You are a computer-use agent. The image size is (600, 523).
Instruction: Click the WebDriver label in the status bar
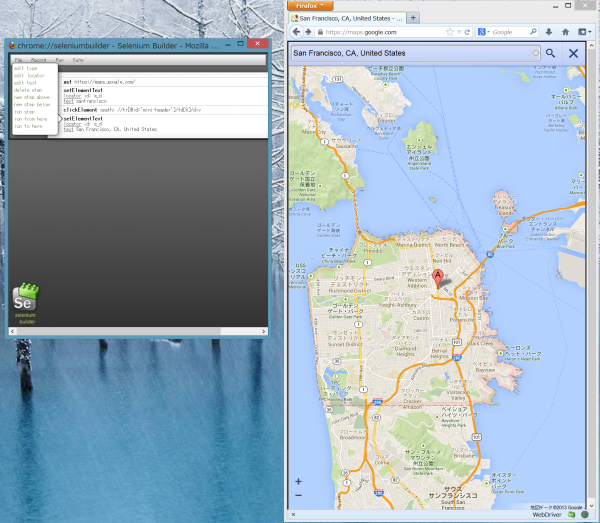pos(547,515)
